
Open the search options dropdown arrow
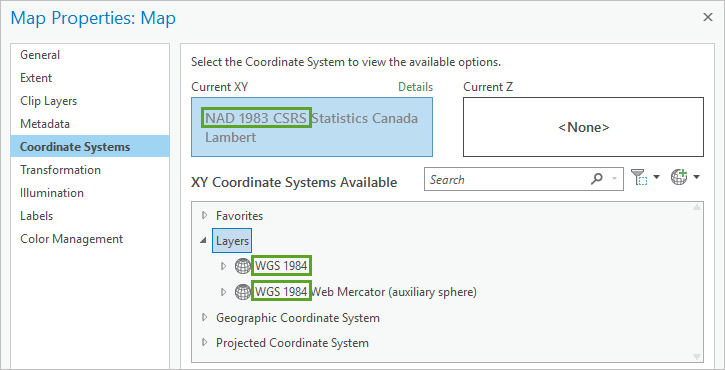pyautogui.click(x=614, y=179)
